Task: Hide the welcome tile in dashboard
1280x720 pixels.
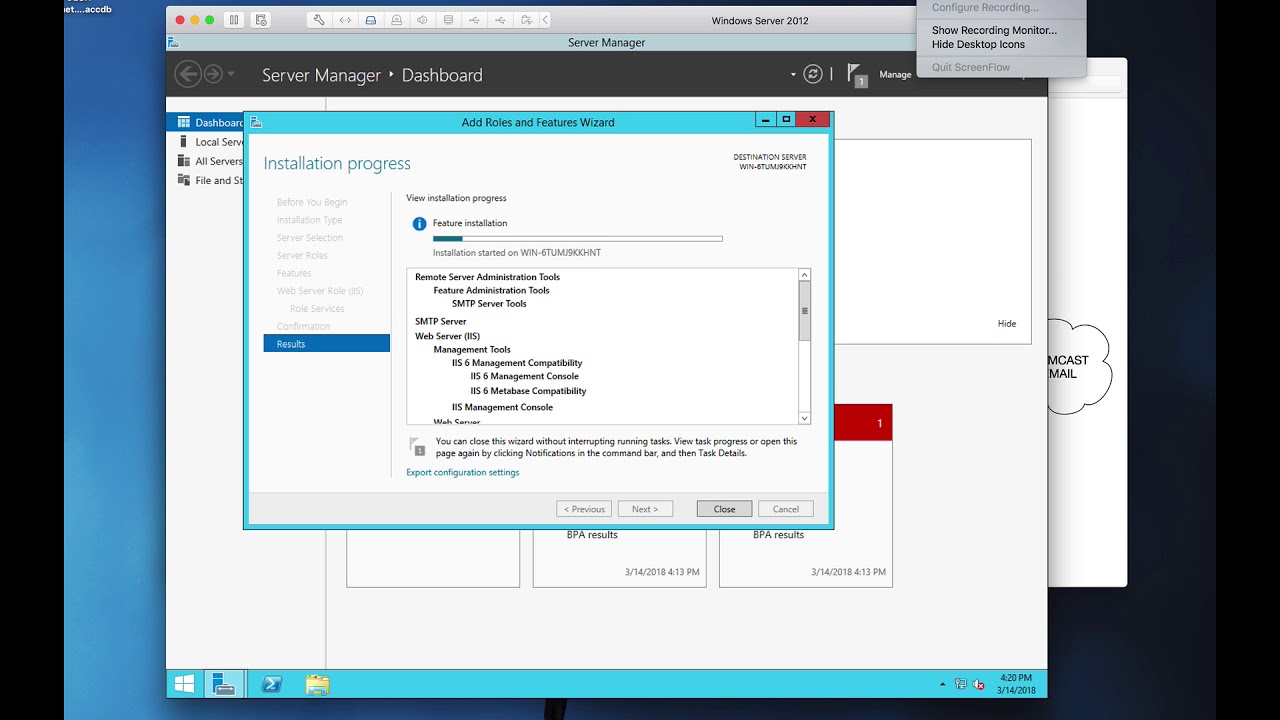Action: coord(1007,323)
